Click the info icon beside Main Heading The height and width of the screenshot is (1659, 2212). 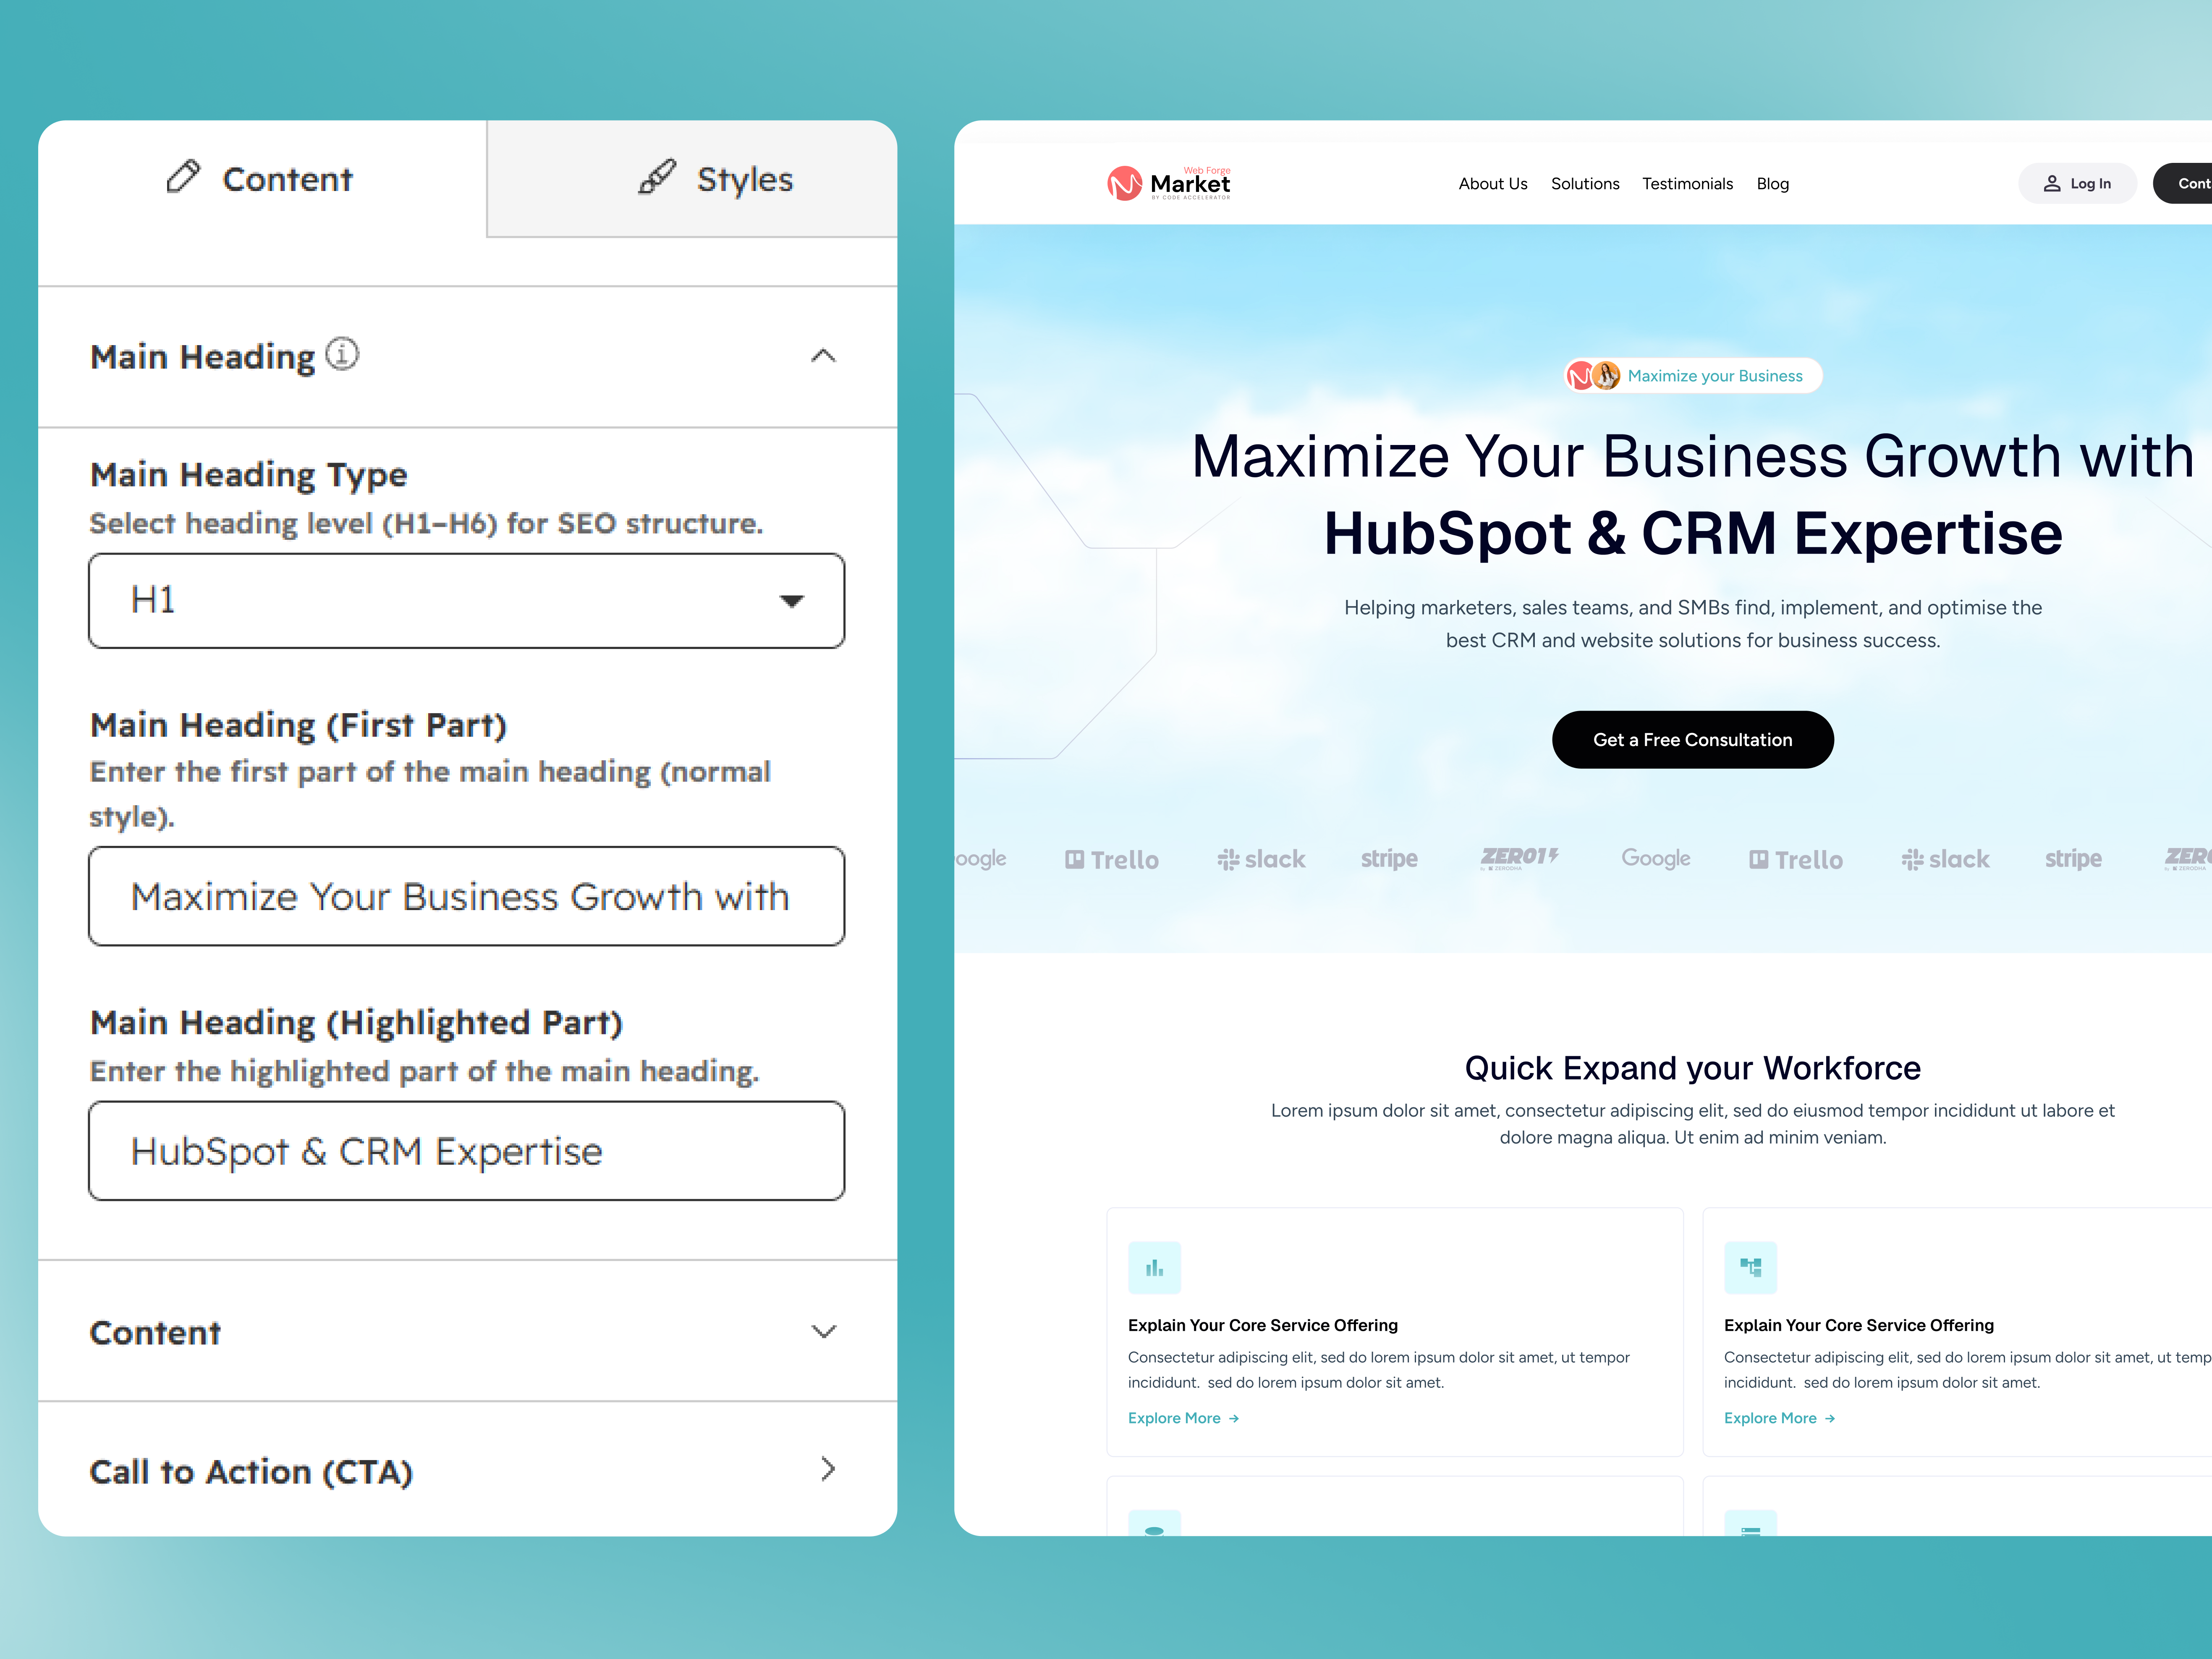(342, 354)
